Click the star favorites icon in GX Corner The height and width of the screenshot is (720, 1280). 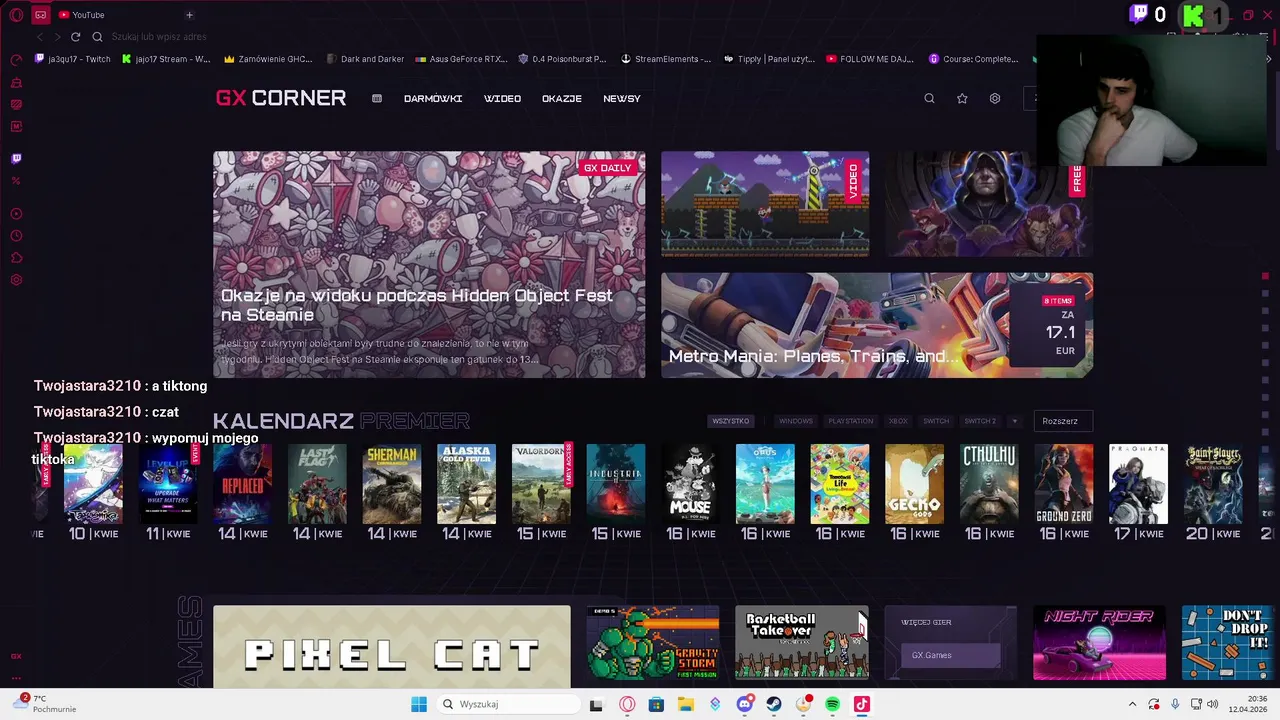point(962,99)
